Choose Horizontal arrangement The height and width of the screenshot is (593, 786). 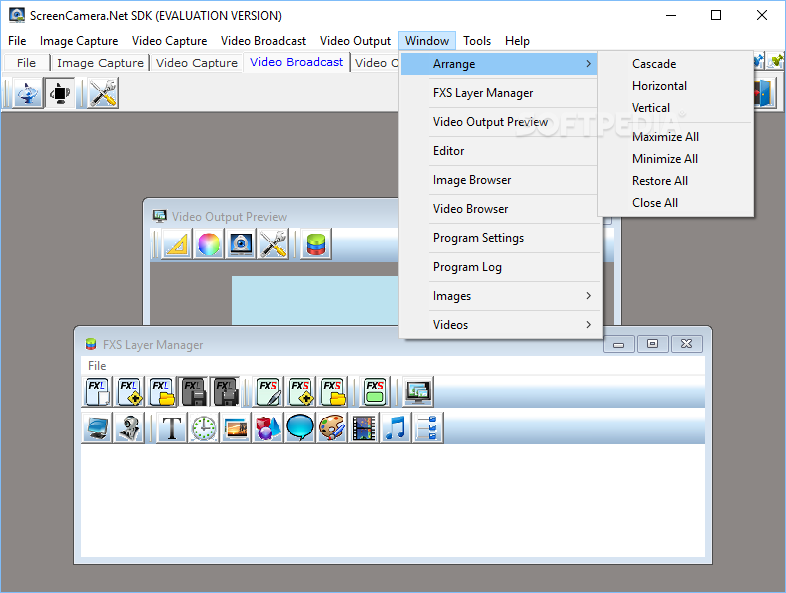(659, 86)
